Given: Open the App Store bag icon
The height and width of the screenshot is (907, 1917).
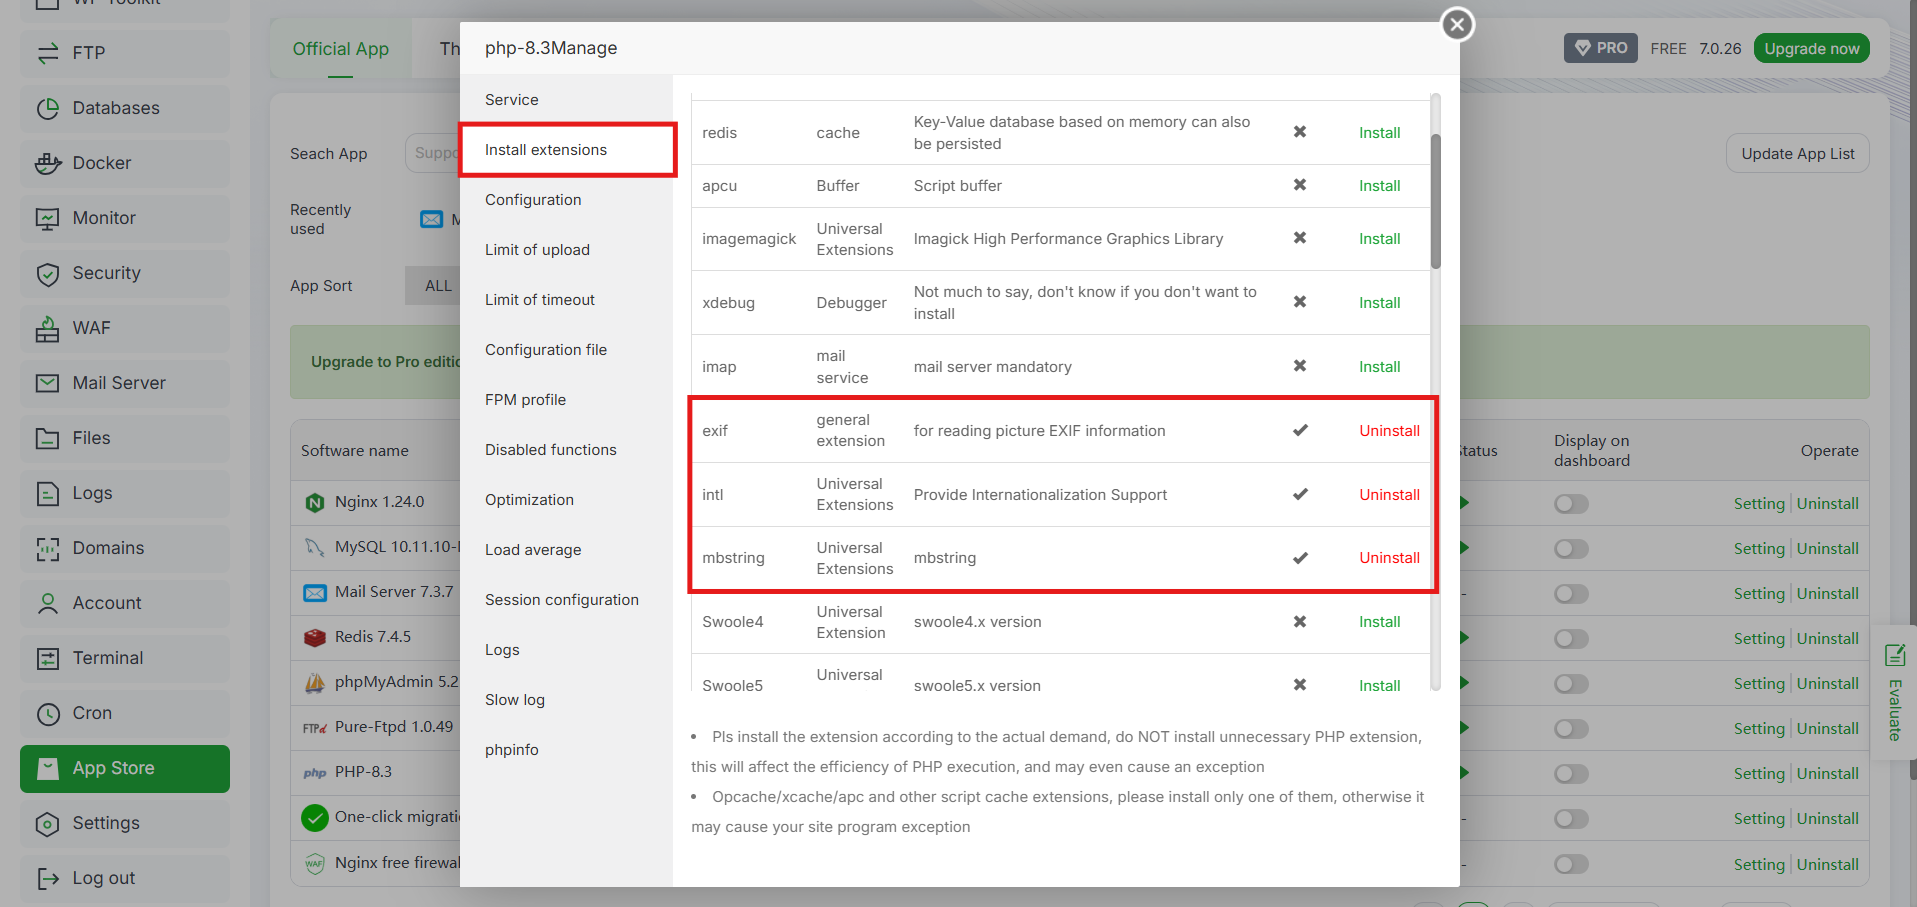Looking at the screenshot, I should pos(47,768).
